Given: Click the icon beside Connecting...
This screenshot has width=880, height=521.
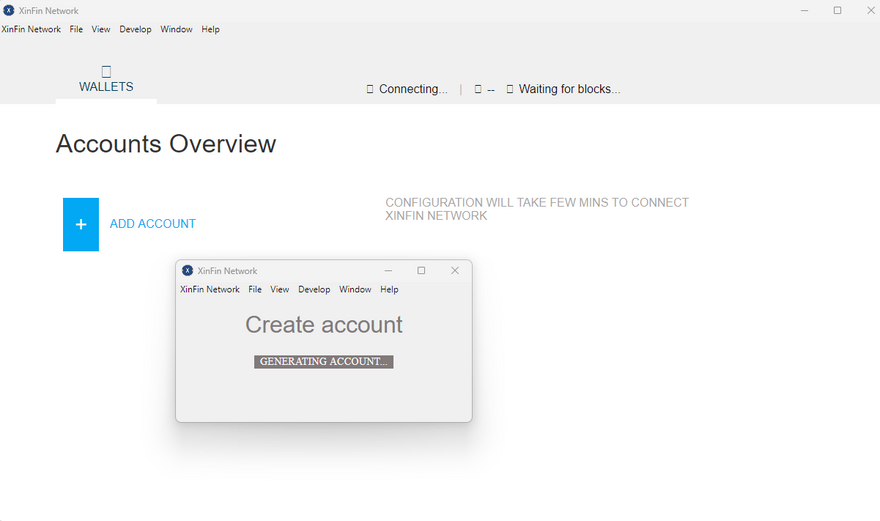Looking at the screenshot, I should 369,89.
